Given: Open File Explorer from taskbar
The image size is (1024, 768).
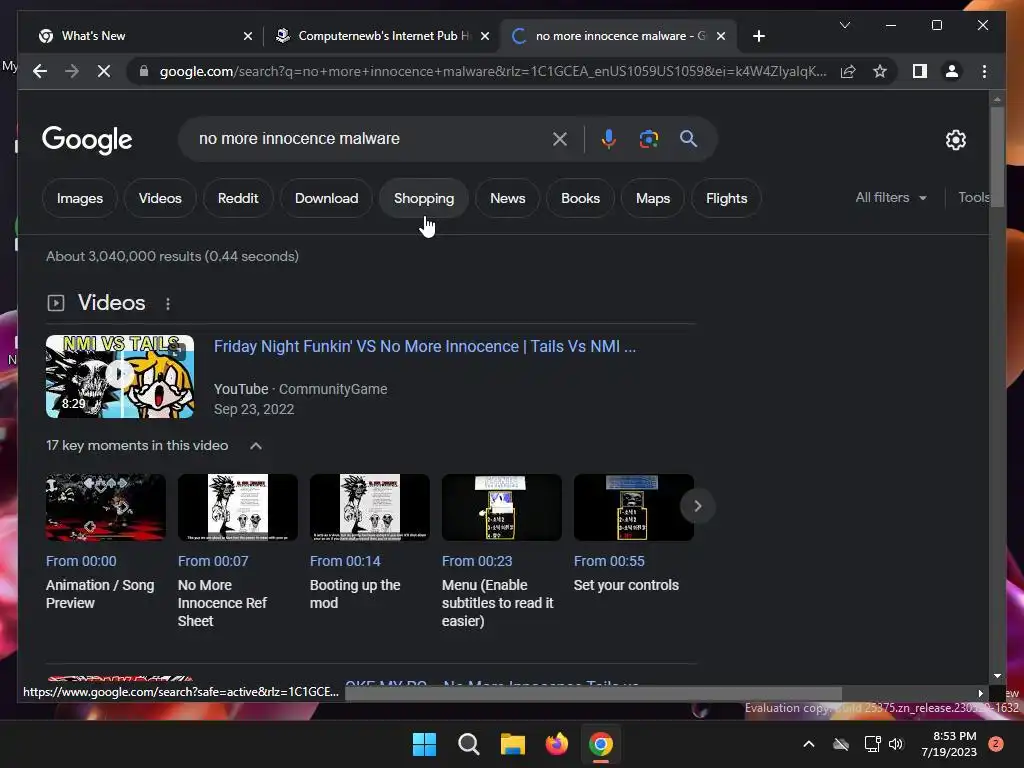Looking at the screenshot, I should [x=513, y=744].
